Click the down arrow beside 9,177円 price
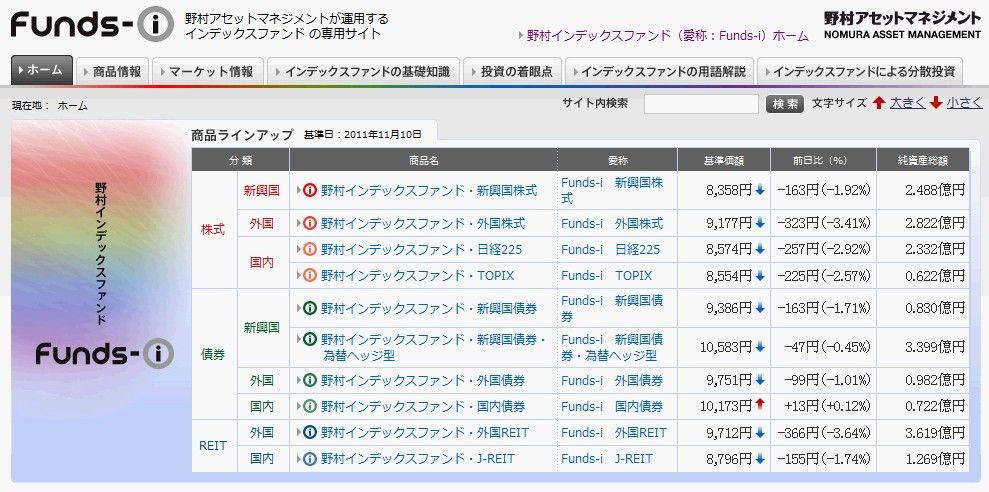 [x=760, y=223]
